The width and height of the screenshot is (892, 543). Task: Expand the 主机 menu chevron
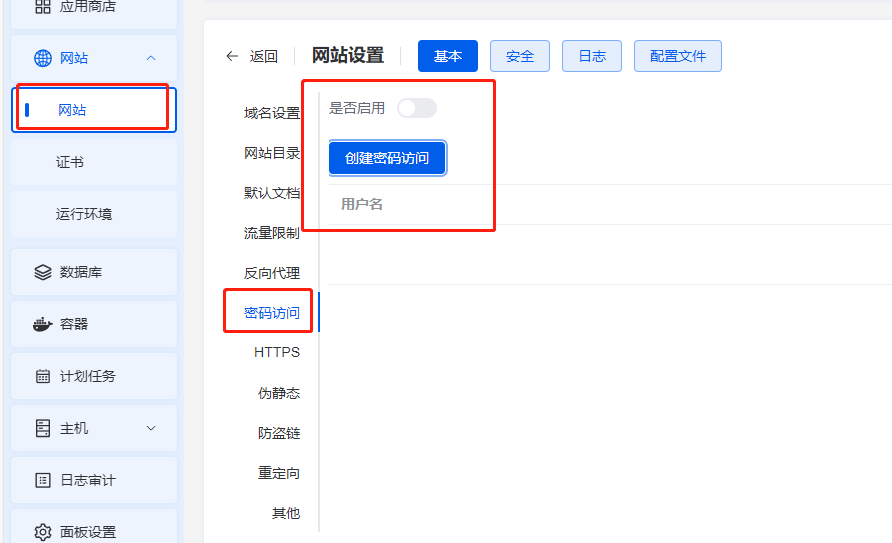tap(151, 428)
